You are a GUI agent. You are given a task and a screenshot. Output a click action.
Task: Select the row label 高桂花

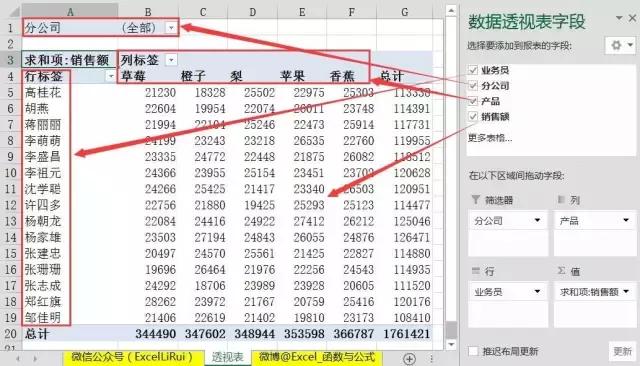click(x=43, y=93)
